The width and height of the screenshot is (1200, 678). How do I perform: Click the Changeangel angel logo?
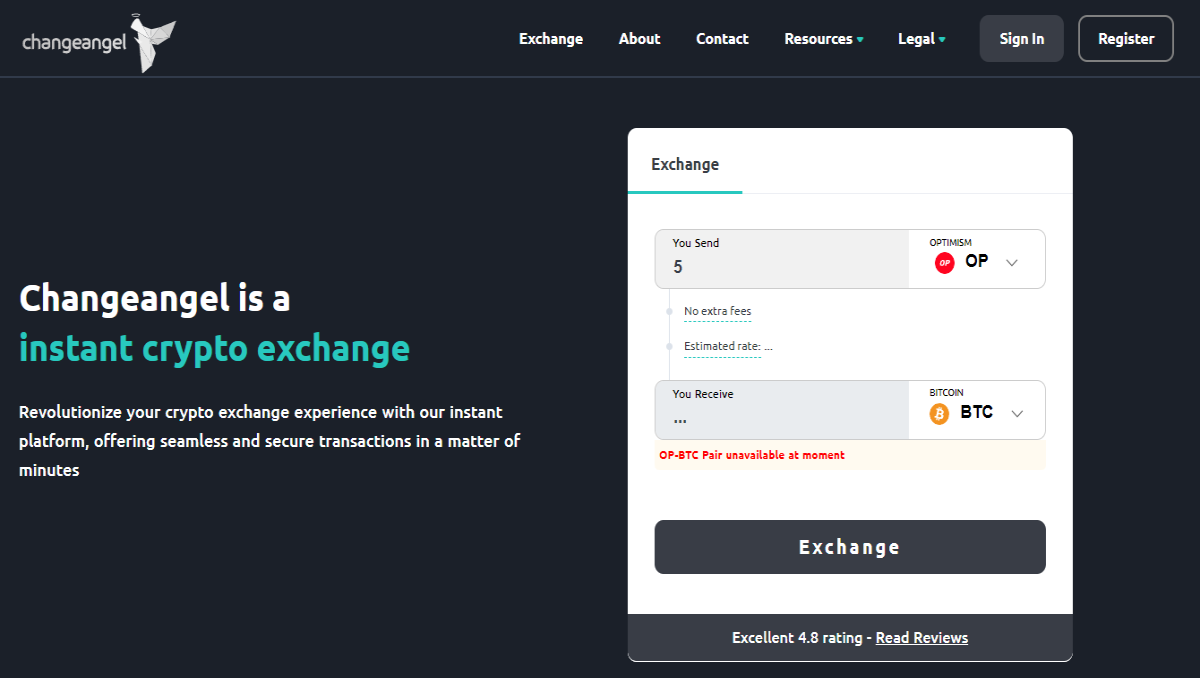(99, 43)
